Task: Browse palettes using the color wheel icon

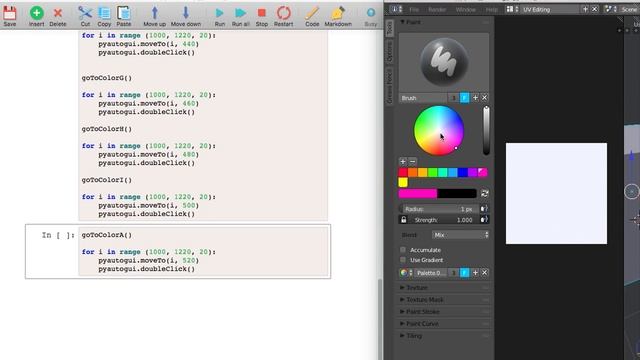Action: tap(406, 273)
